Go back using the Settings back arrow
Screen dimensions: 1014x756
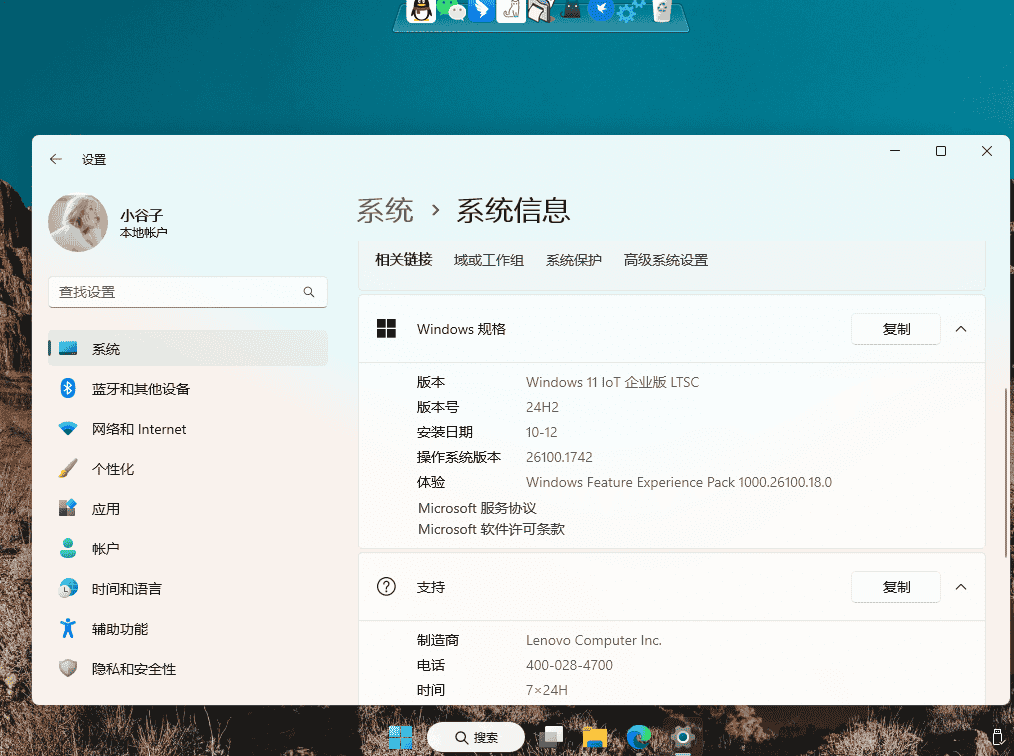56,159
